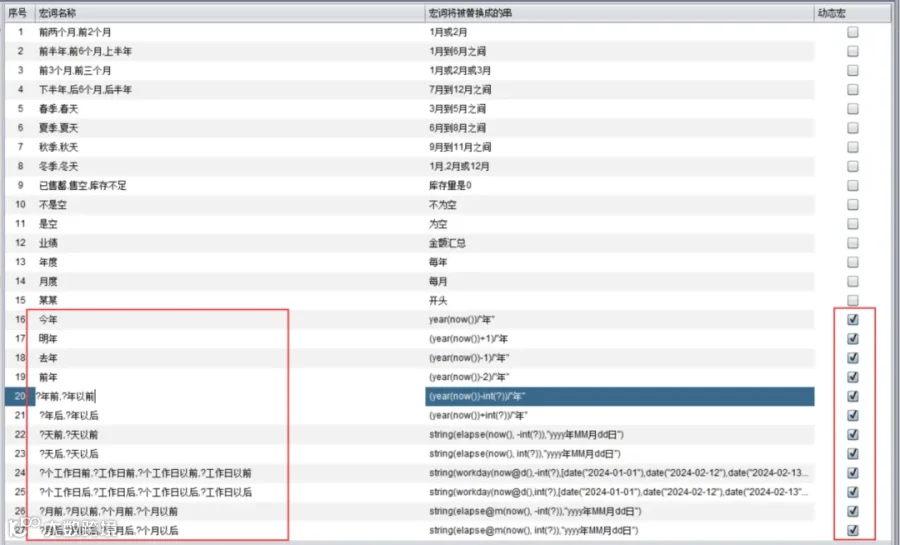Toggle dynamic macro checkbox for 是空 row

852,224
